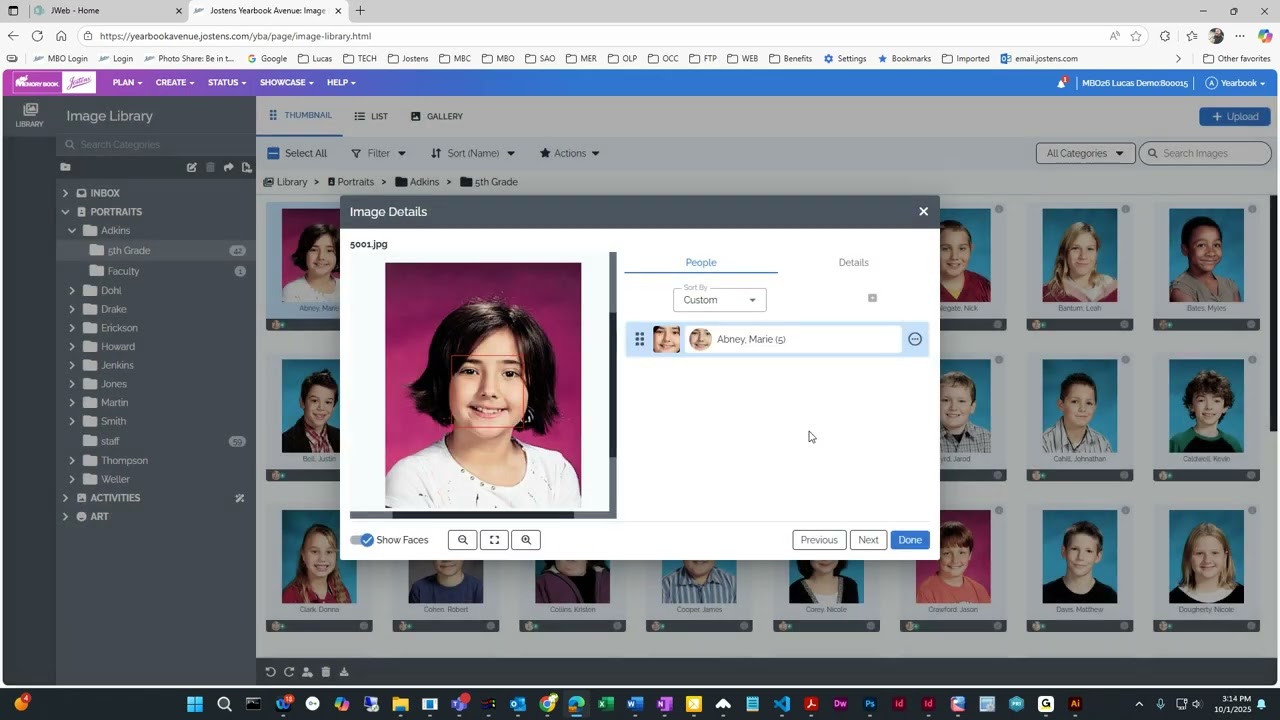This screenshot has height=720, width=1280.
Task: Click the people icon in the bottom toolbar
Action: 307,672
